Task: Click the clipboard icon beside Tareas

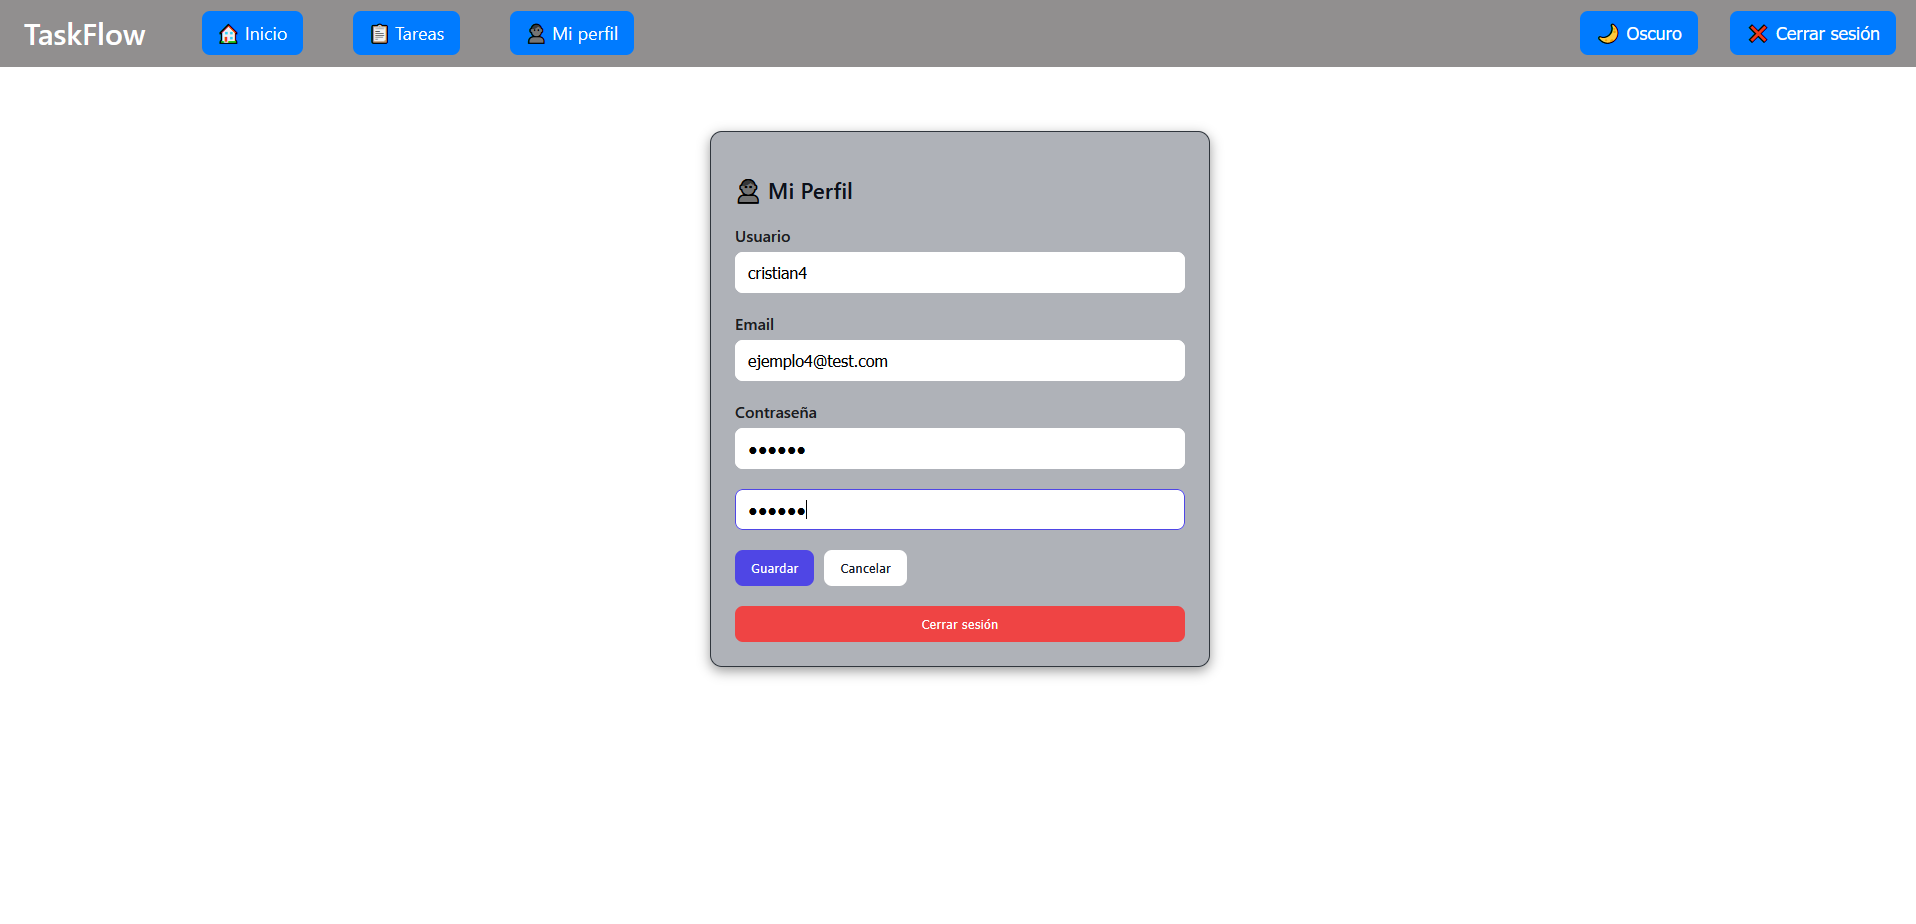Action: point(379,34)
